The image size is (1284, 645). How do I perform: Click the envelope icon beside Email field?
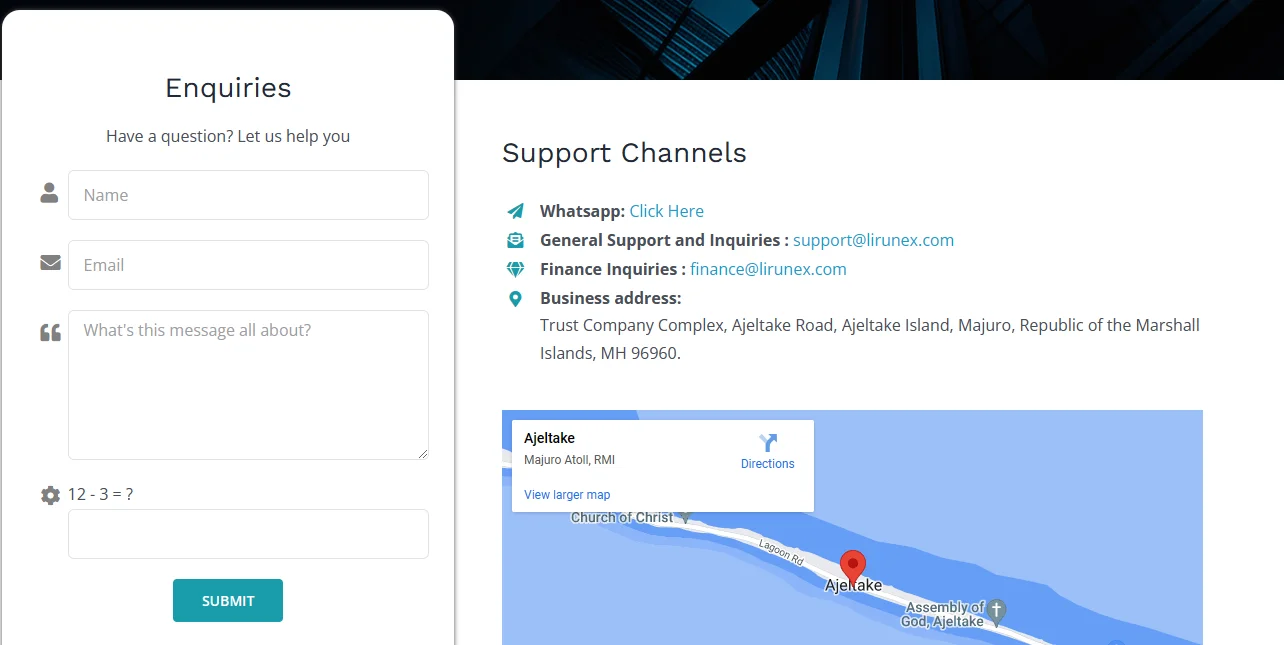tap(50, 263)
